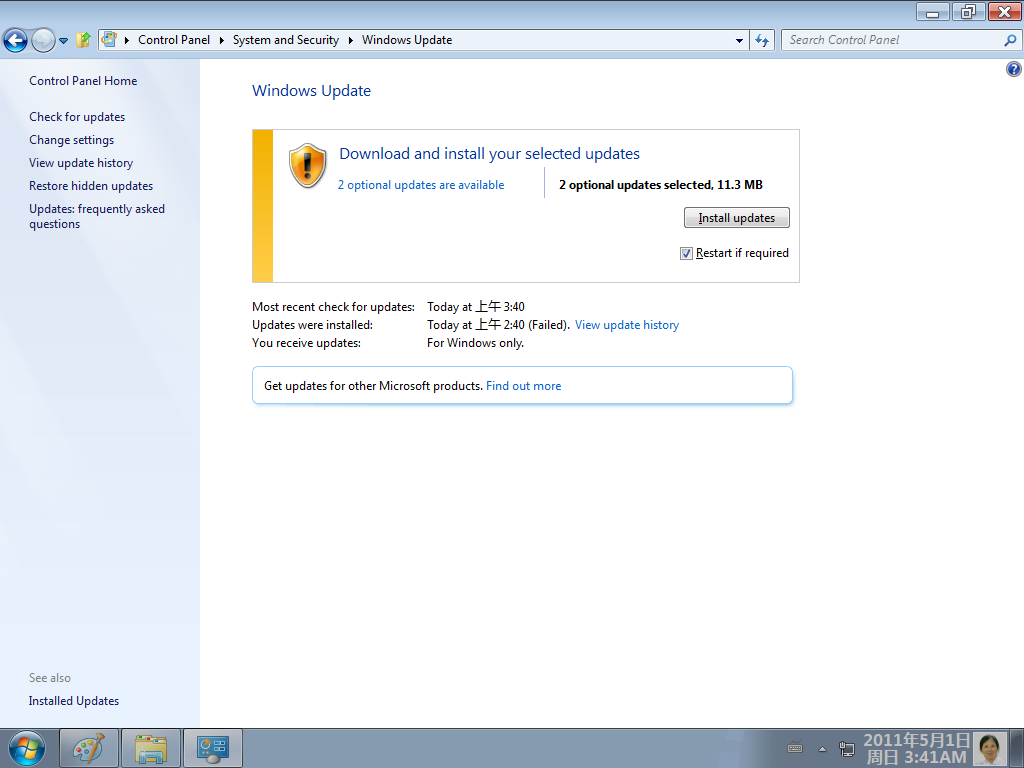Navigate to the Control Panel breadcrumb
Viewport: 1024px width, 768px height.
pos(174,40)
